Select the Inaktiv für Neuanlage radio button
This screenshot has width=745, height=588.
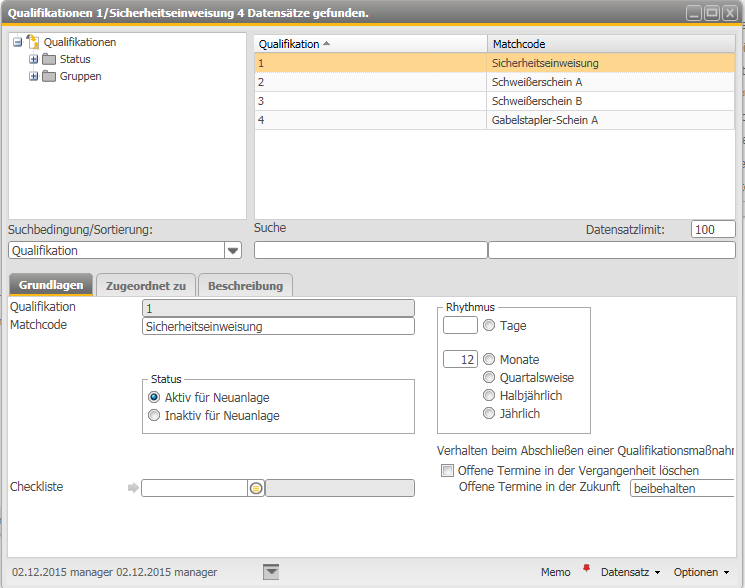click(x=154, y=415)
